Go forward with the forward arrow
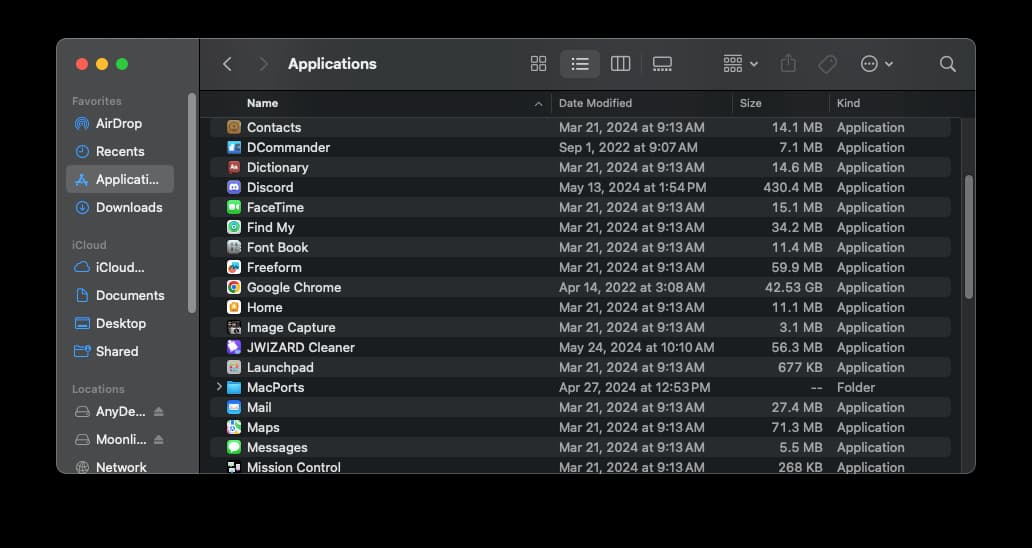Screen dimensions: 1032x548 [263, 64]
